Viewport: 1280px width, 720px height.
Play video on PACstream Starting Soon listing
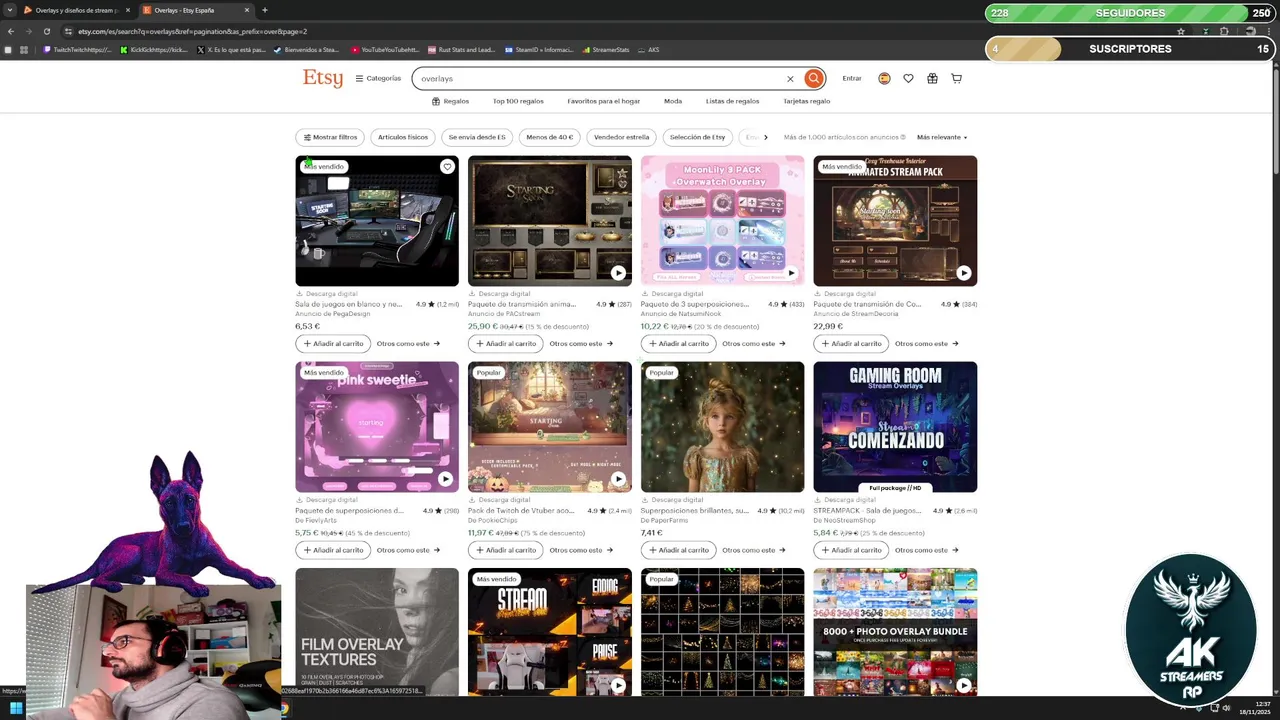tap(618, 273)
